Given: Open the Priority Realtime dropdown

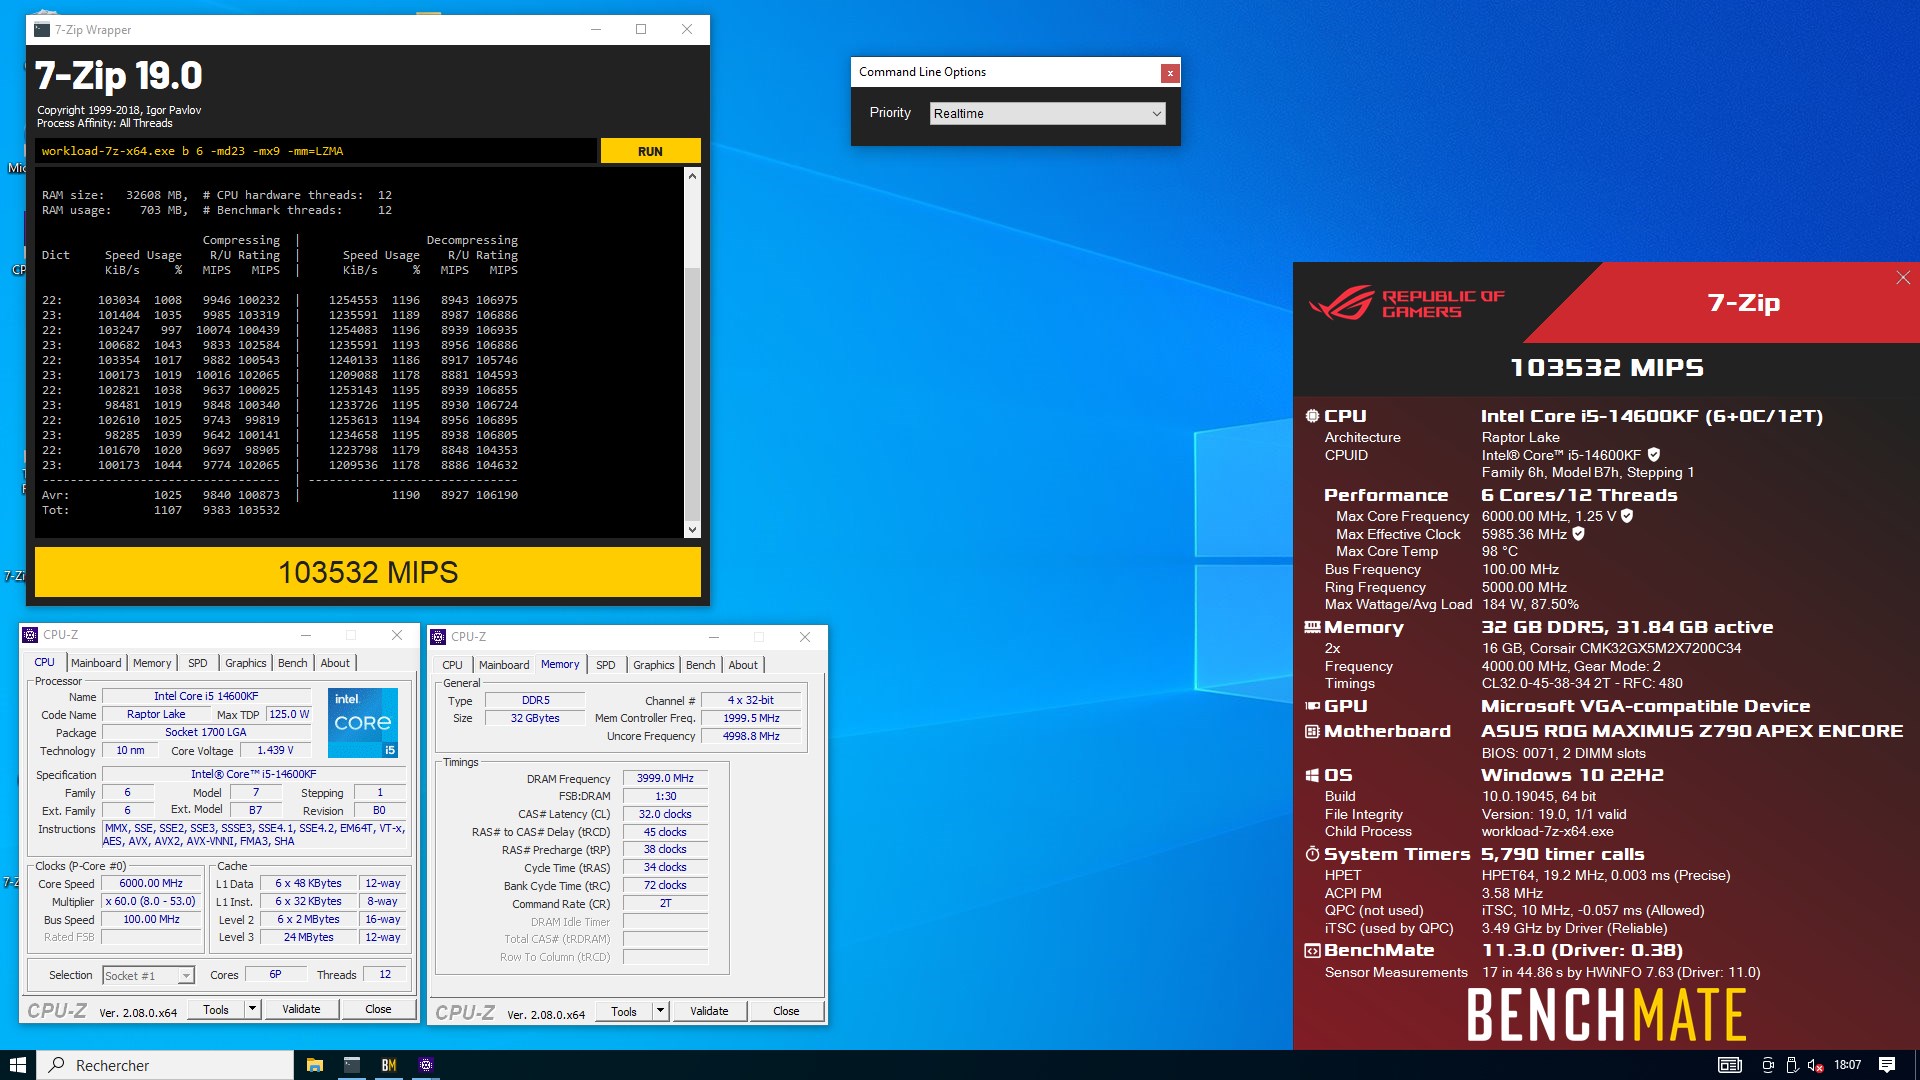Looking at the screenshot, I should point(1047,114).
